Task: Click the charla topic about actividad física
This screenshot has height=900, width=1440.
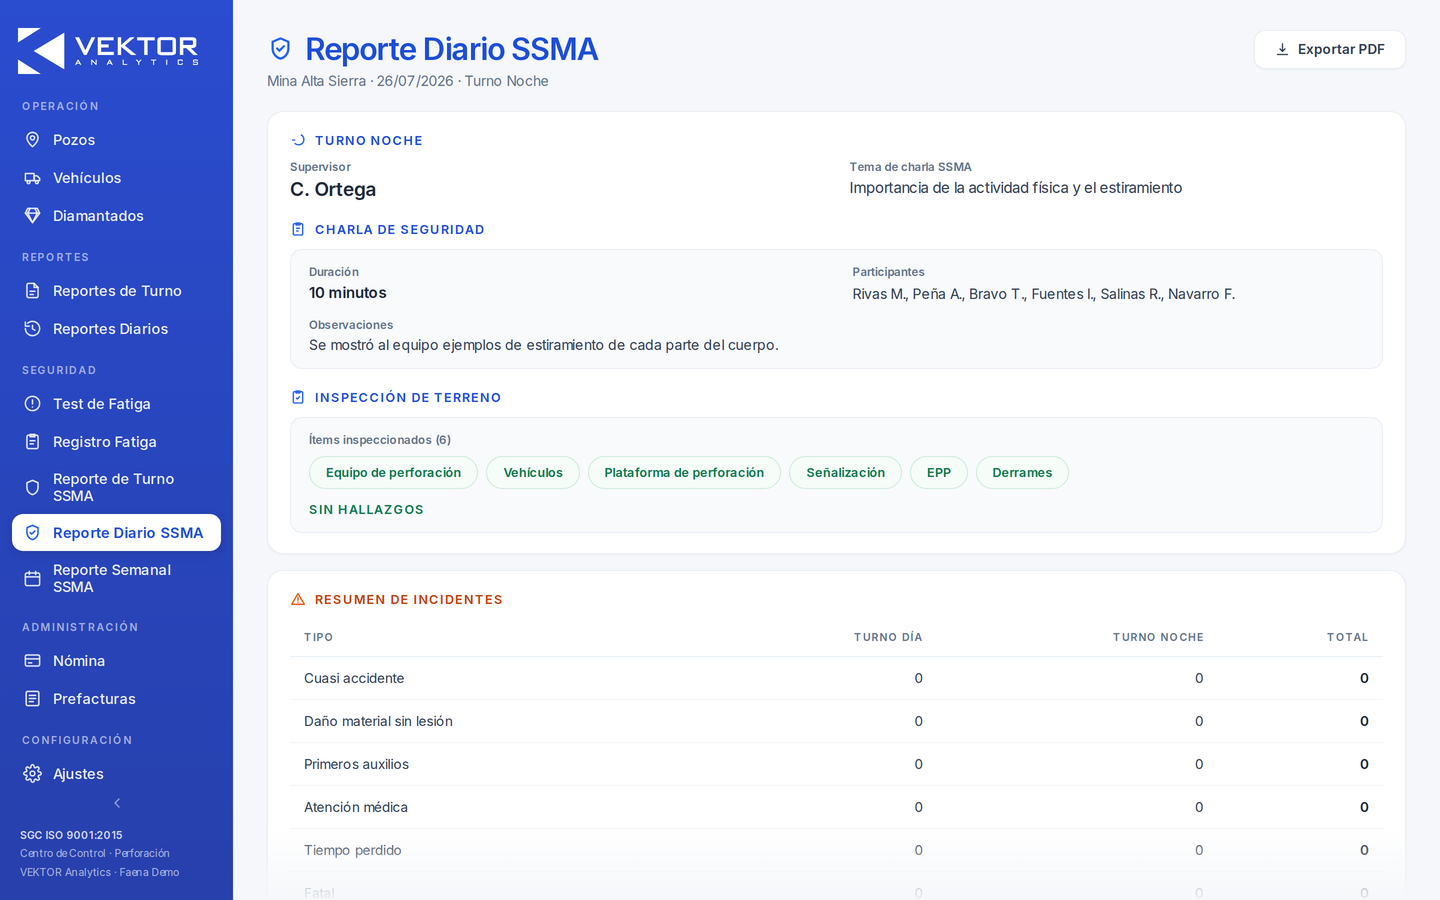Action: click(x=1016, y=188)
